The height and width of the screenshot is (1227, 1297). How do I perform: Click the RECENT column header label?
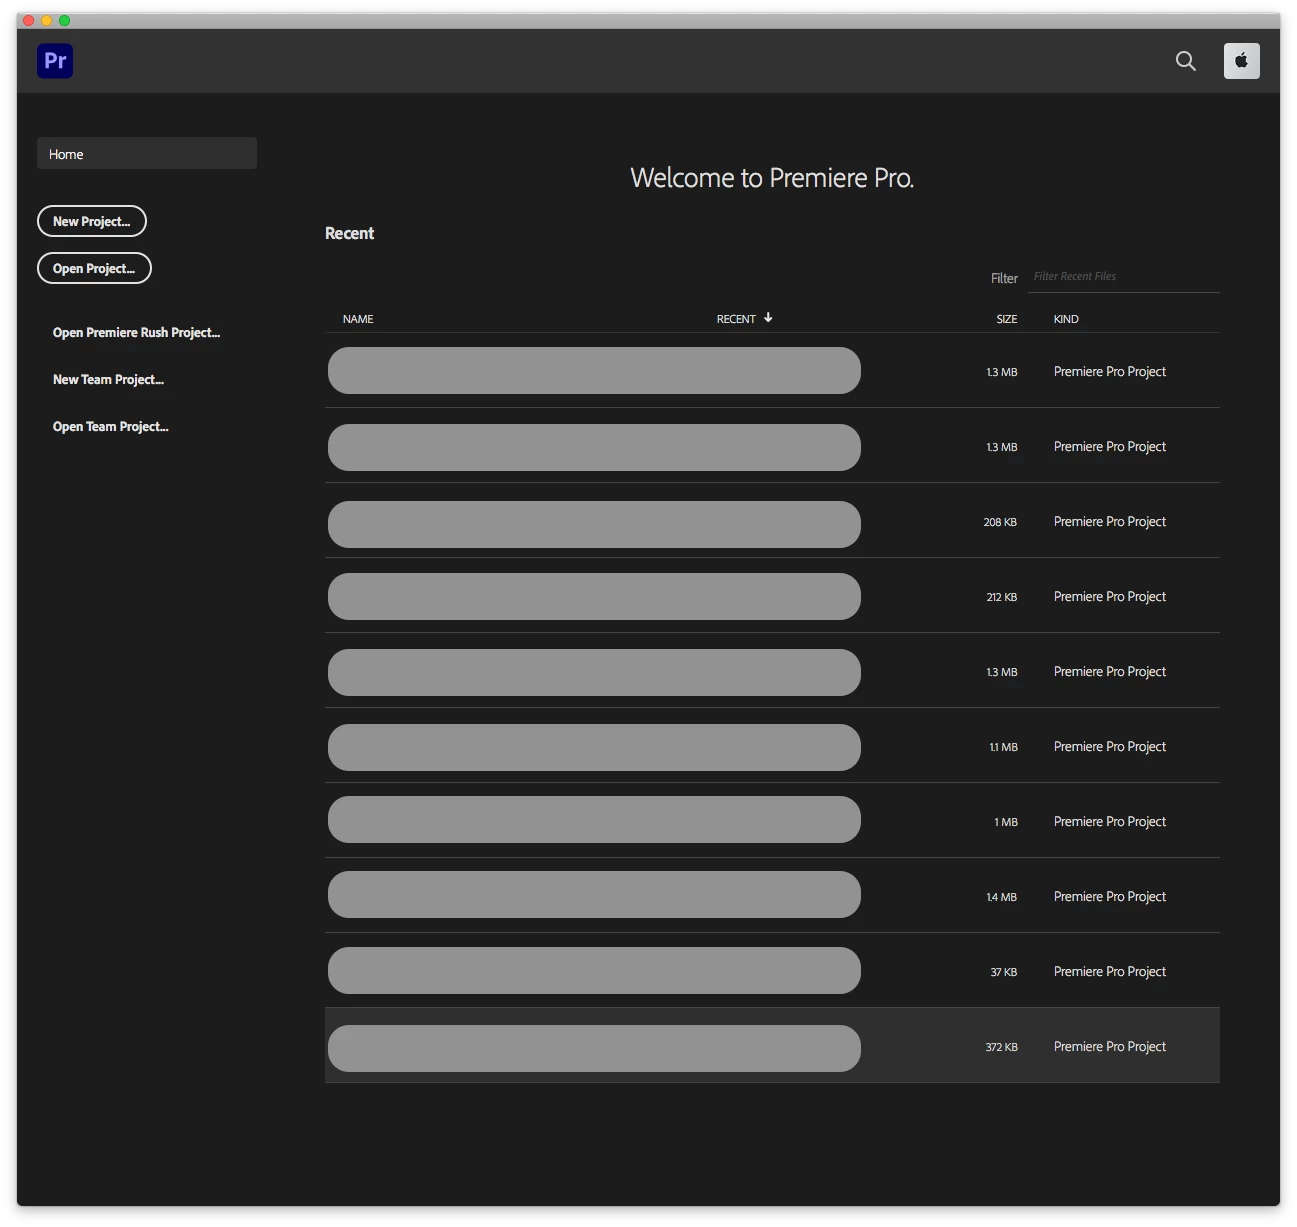[x=736, y=319]
